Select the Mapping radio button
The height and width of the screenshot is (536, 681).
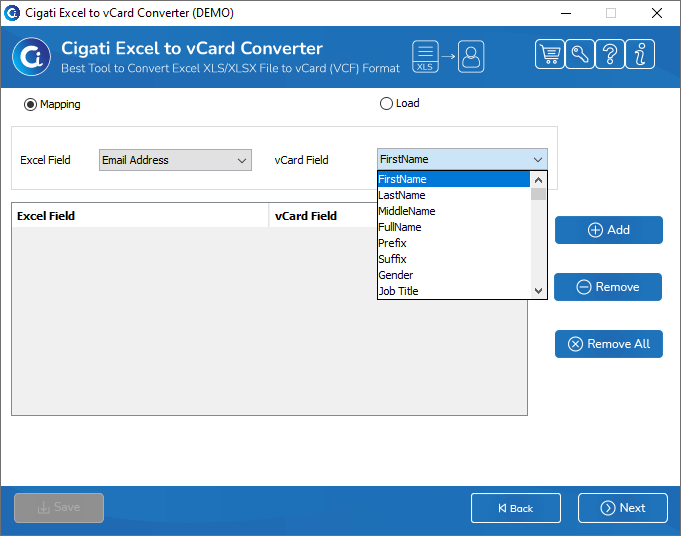click(30, 105)
